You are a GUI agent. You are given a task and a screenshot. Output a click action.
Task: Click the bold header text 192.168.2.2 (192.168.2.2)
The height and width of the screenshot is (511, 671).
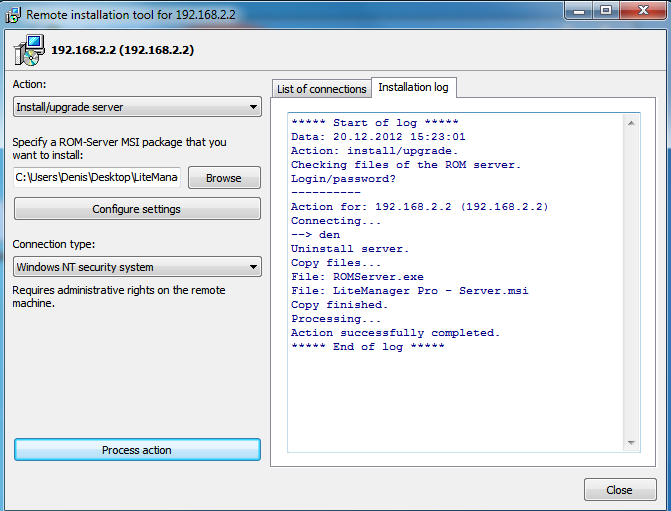pyautogui.click(x=122, y=50)
